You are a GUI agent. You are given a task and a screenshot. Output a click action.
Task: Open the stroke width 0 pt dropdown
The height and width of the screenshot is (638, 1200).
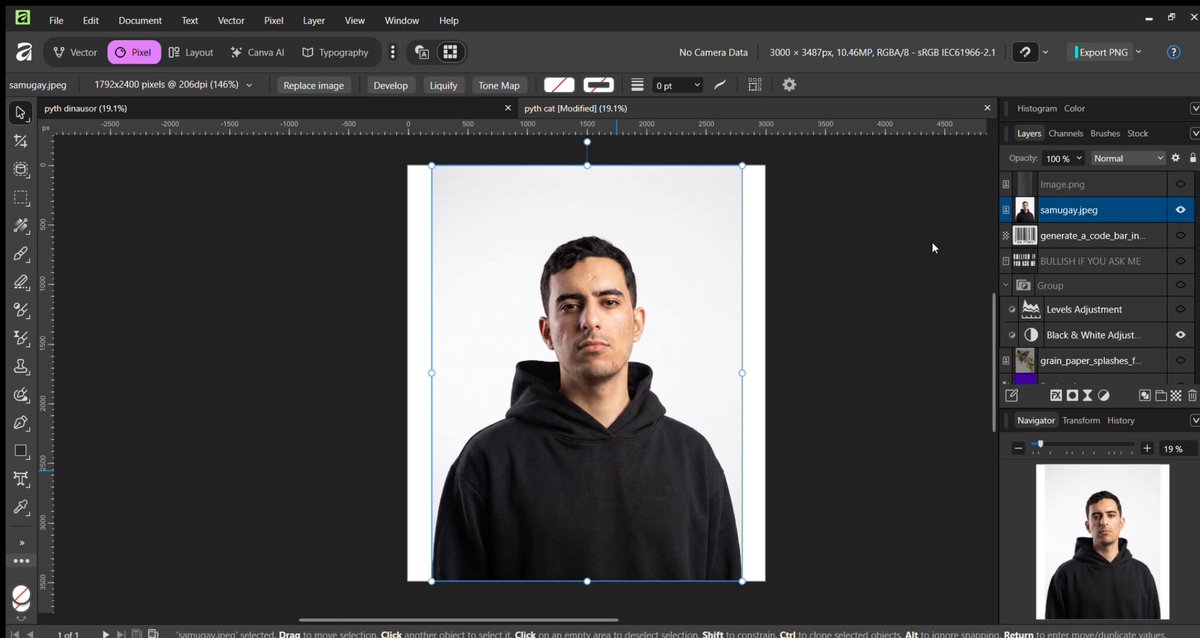(678, 85)
